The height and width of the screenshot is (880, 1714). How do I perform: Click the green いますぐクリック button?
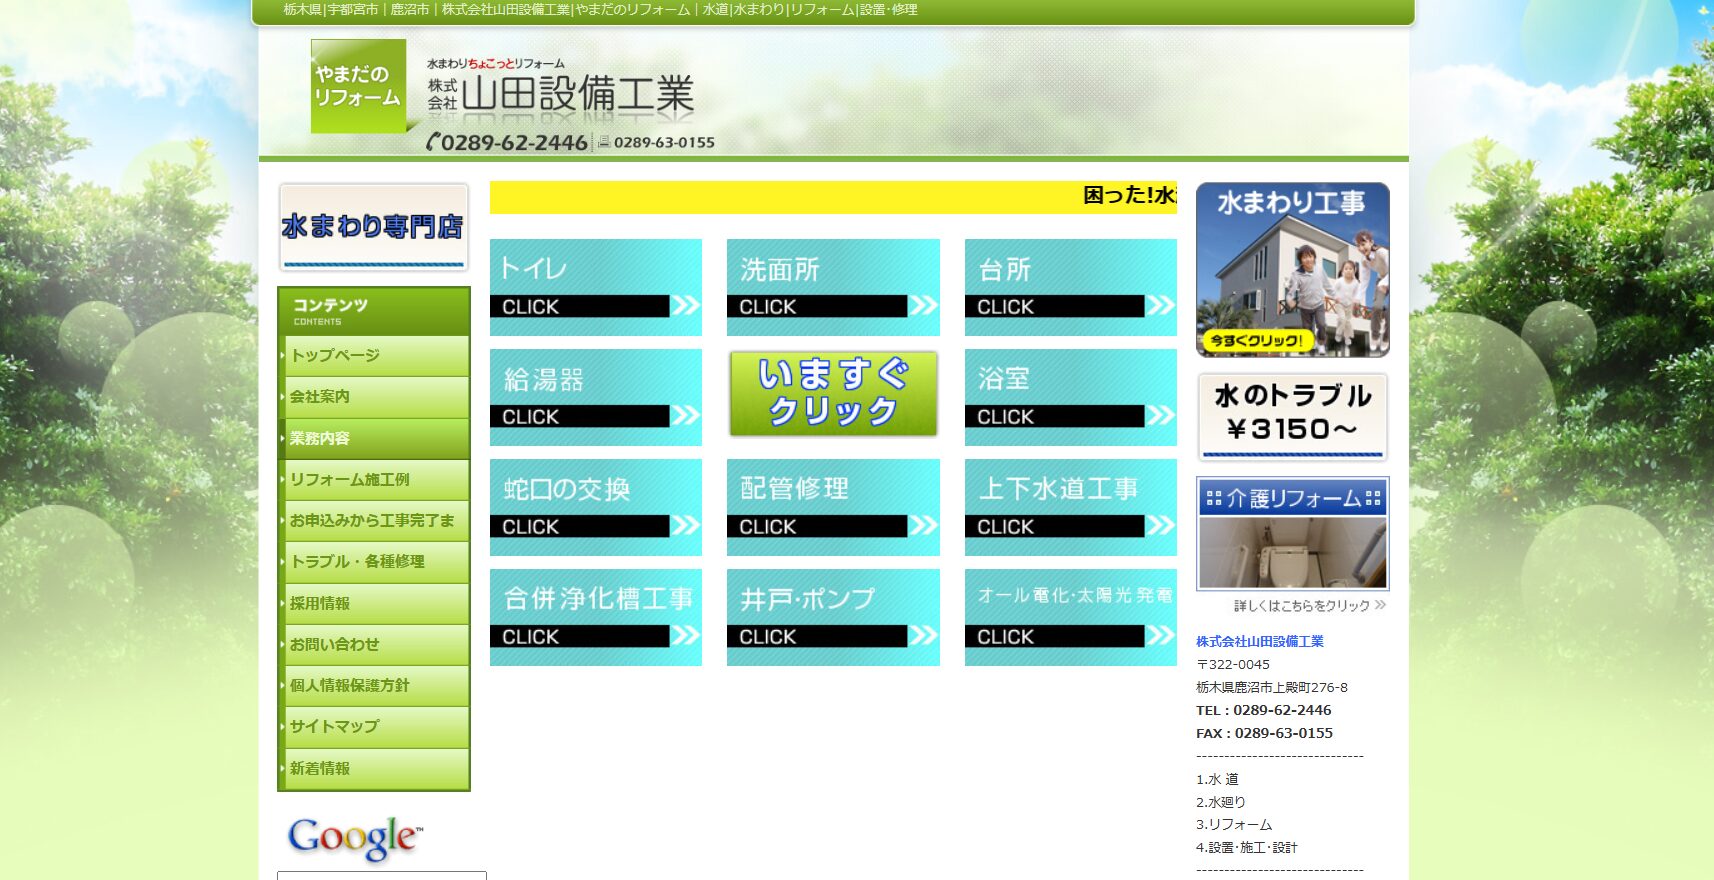click(833, 394)
